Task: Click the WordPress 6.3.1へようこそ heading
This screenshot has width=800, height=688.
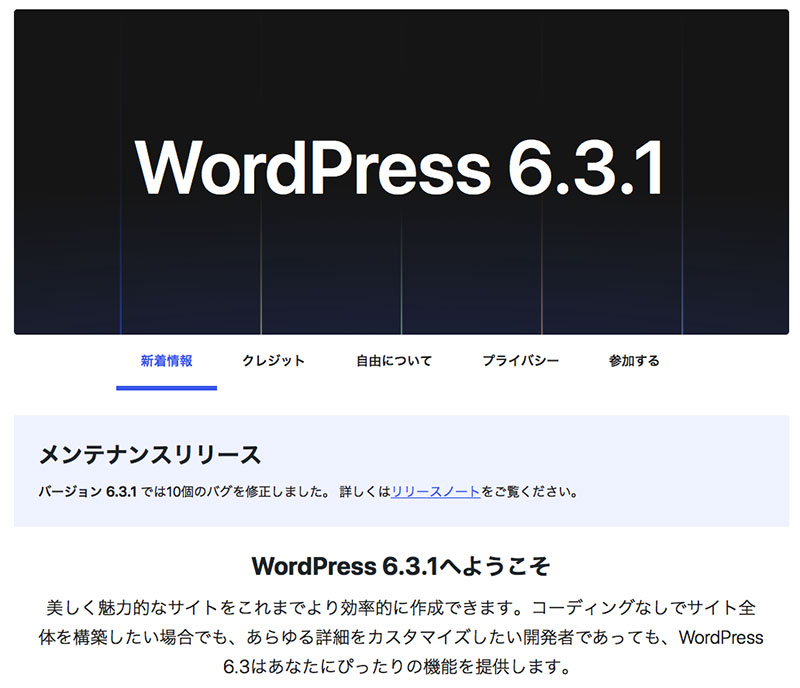Action: [401, 566]
